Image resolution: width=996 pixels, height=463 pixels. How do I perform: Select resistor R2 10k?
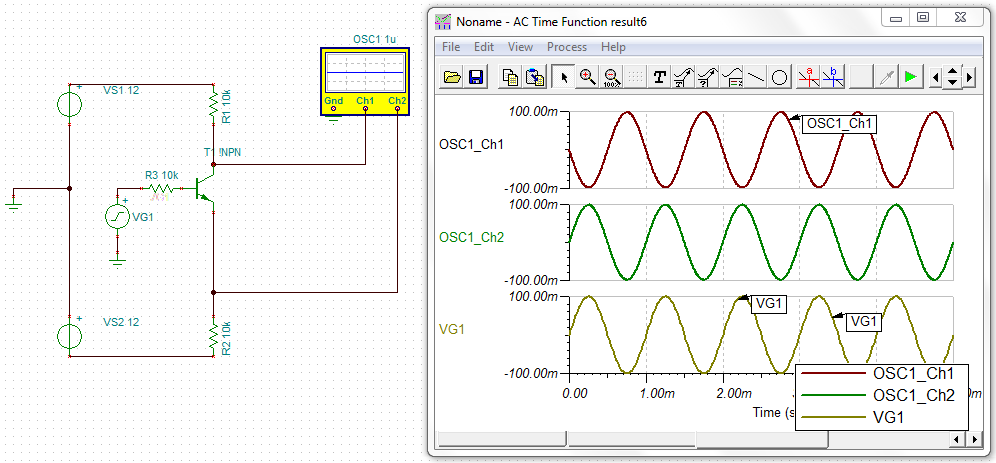[213, 336]
